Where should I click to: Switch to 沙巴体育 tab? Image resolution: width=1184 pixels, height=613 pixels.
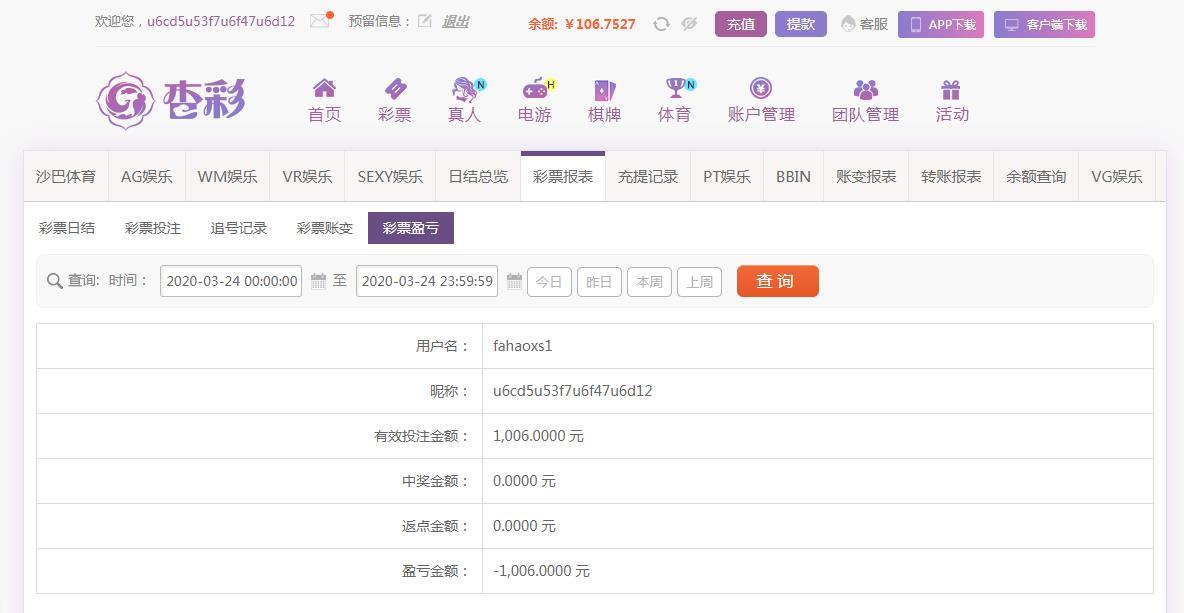[x=66, y=177]
